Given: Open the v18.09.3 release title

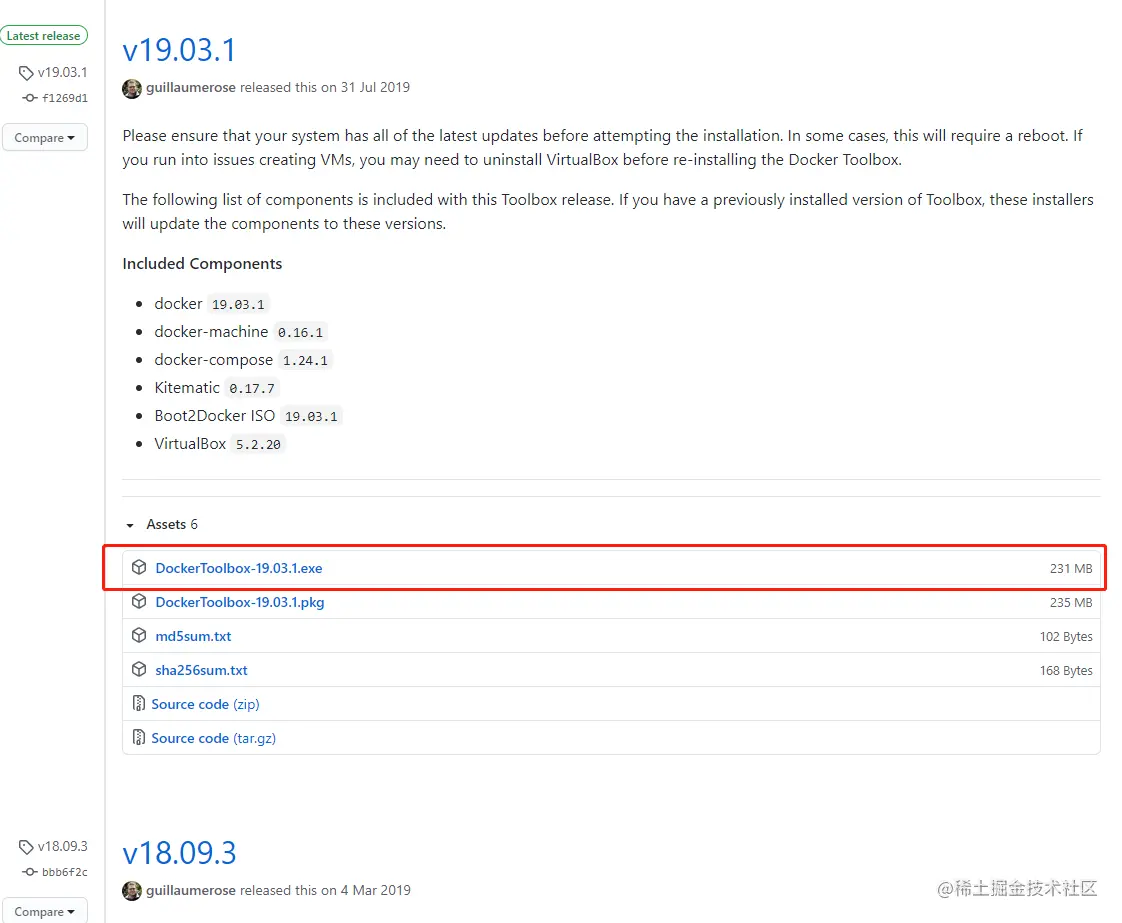Looking at the screenshot, I should pos(179,854).
